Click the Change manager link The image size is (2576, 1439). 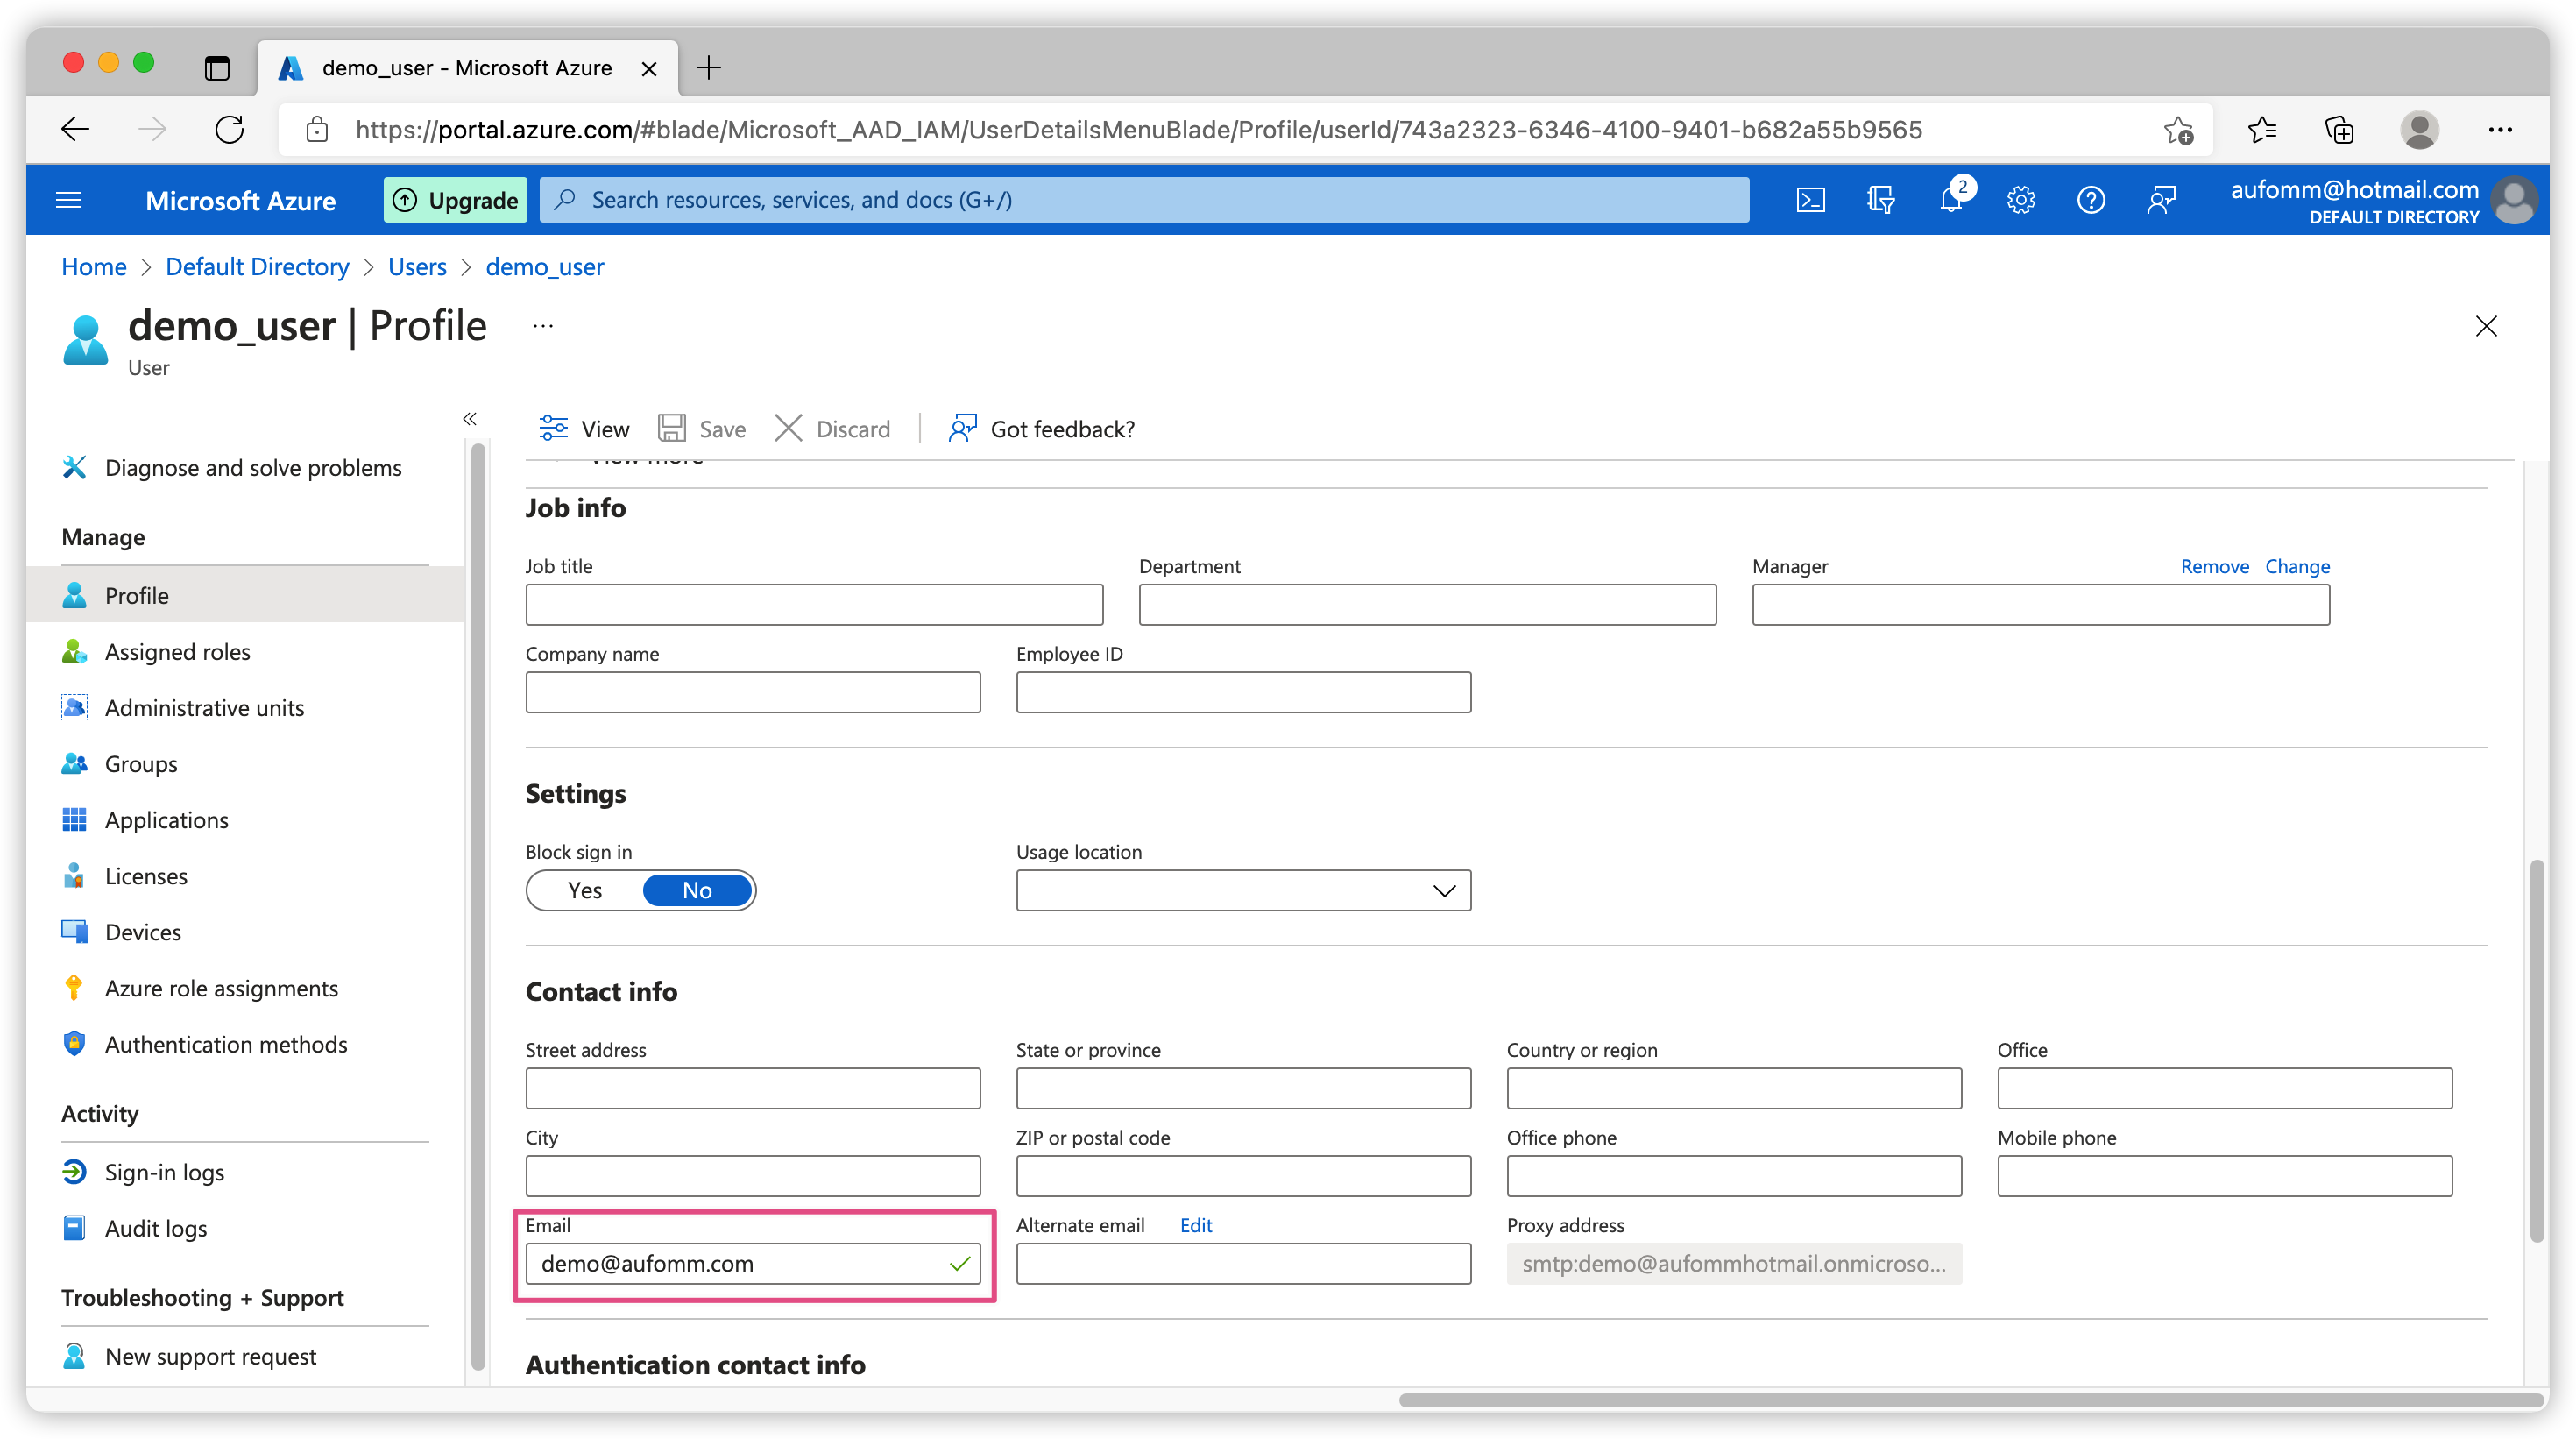[x=2297, y=566]
